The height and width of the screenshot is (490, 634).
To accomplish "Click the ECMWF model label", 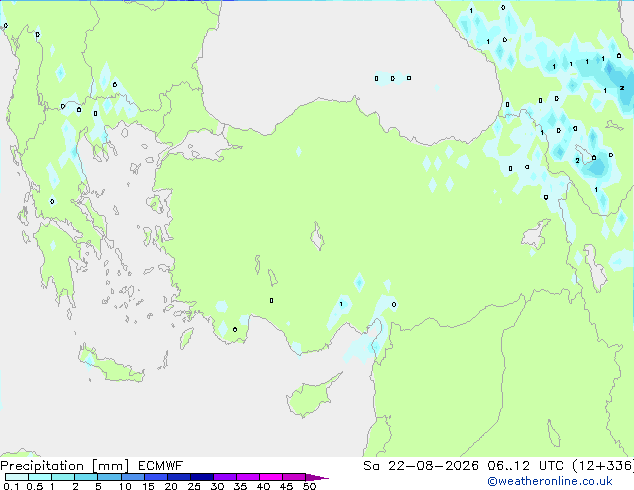I will [x=161, y=466].
